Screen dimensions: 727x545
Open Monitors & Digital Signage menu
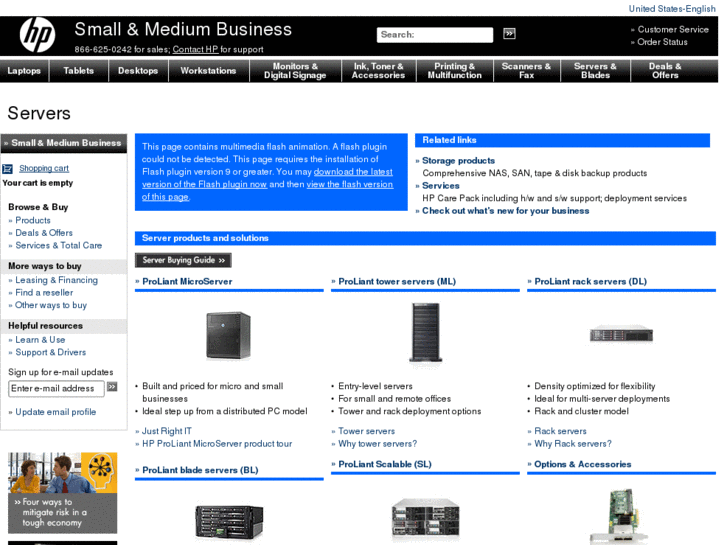coord(295,71)
